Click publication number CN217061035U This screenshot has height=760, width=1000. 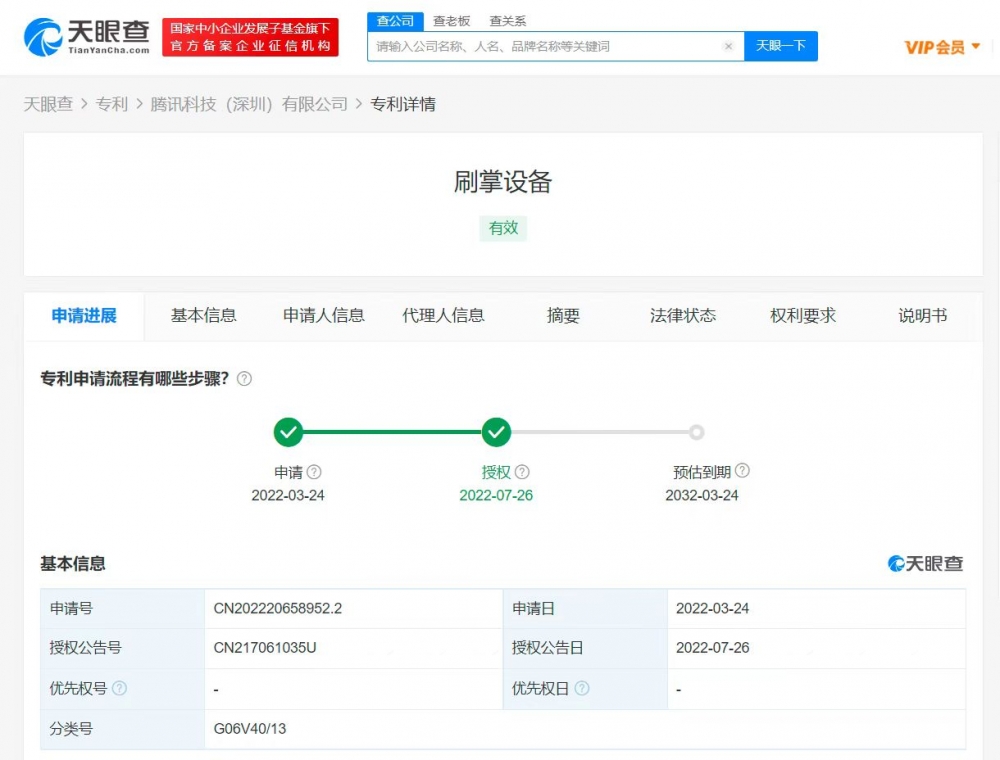point(265,648)
